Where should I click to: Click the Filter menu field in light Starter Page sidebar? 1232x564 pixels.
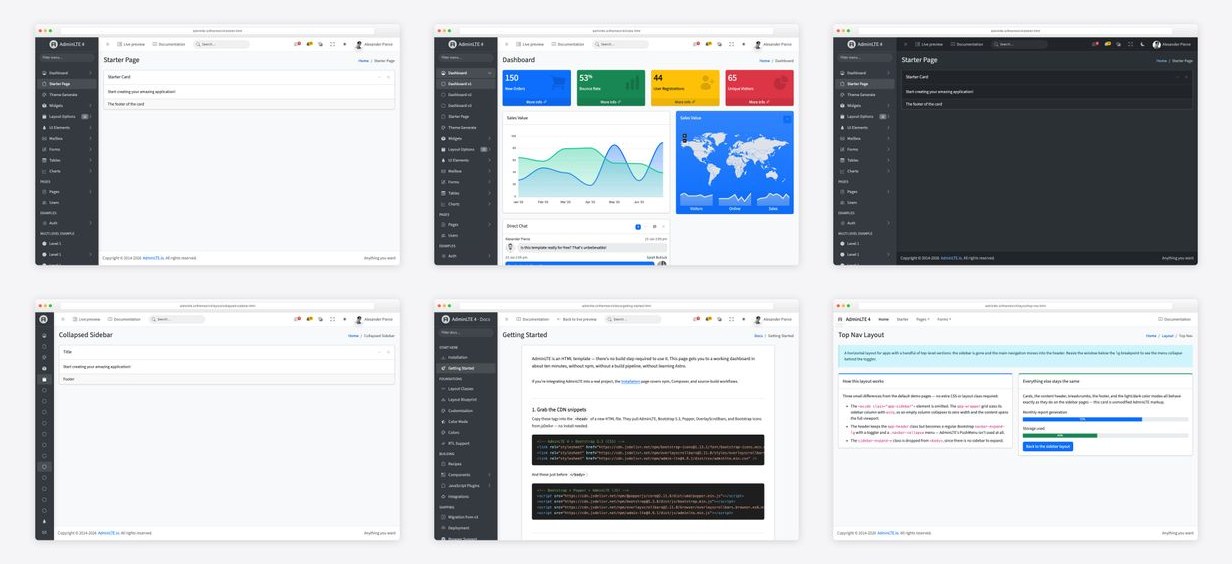(x=66, y=57)
